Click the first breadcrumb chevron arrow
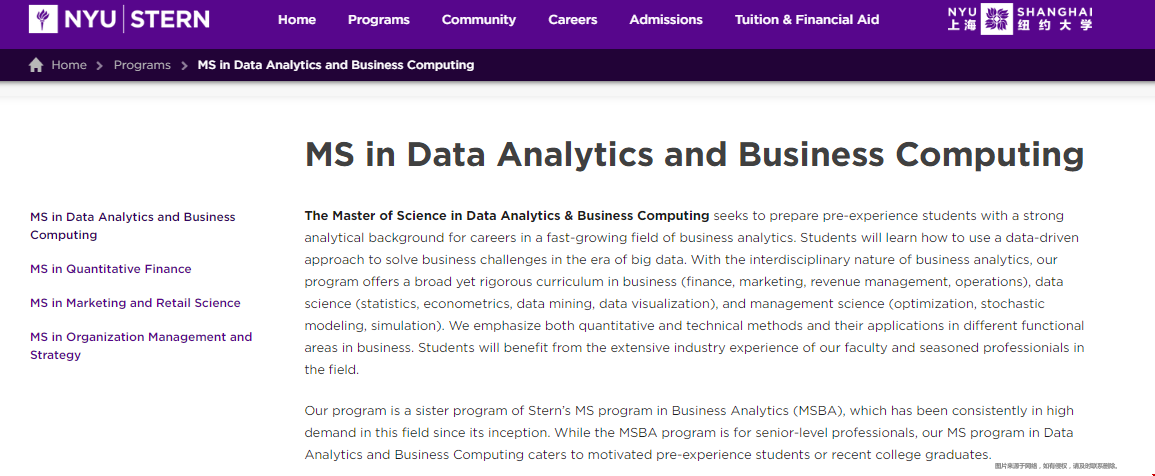1155x476 pixels. click(x=99, y=66)
